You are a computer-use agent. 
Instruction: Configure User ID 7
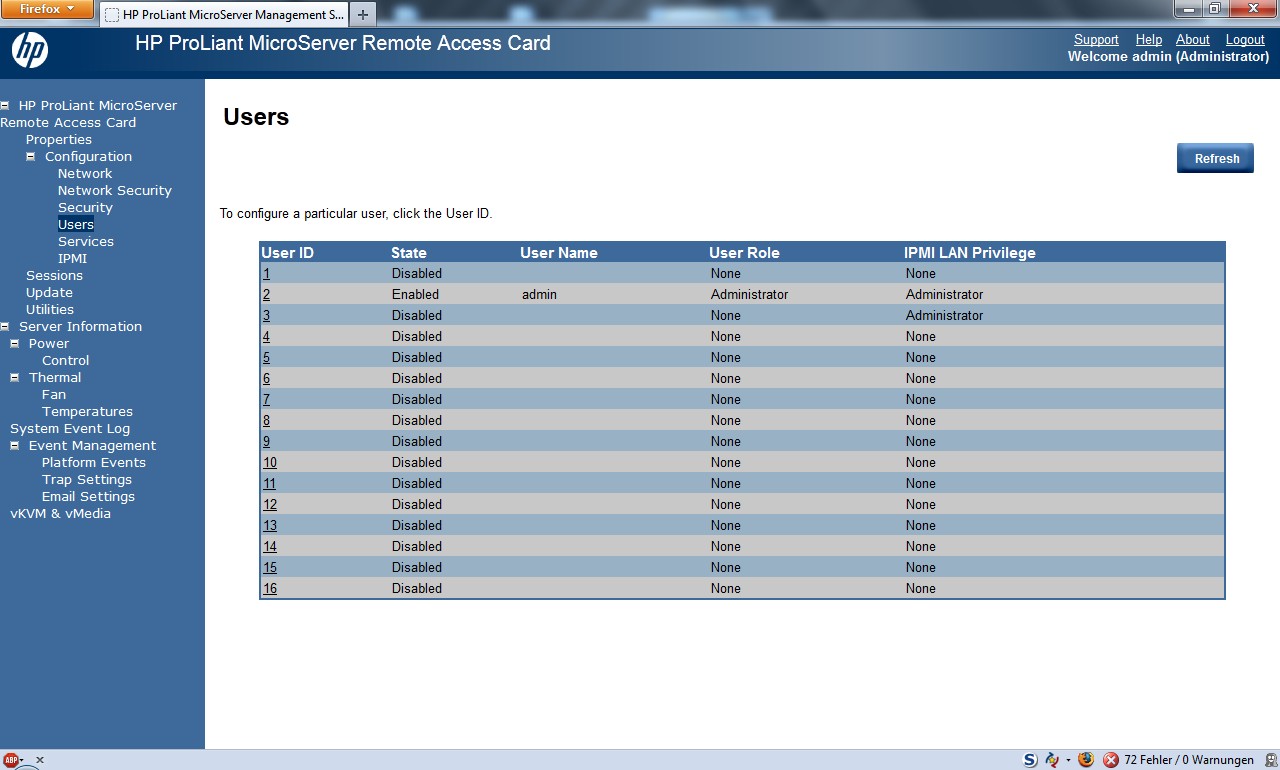[266, 399]
